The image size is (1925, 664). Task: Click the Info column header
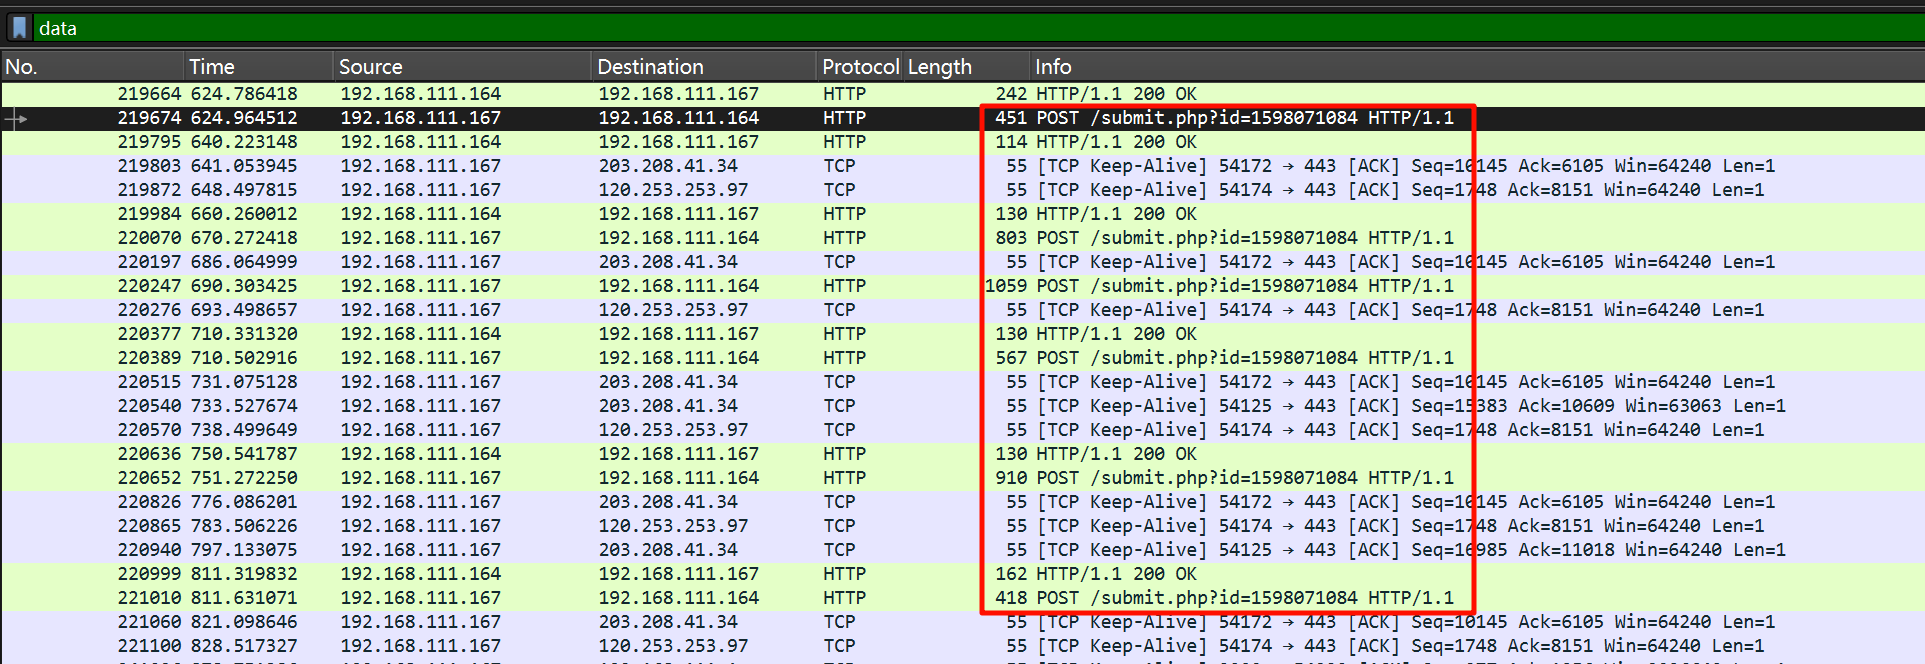pos(1400,67)
